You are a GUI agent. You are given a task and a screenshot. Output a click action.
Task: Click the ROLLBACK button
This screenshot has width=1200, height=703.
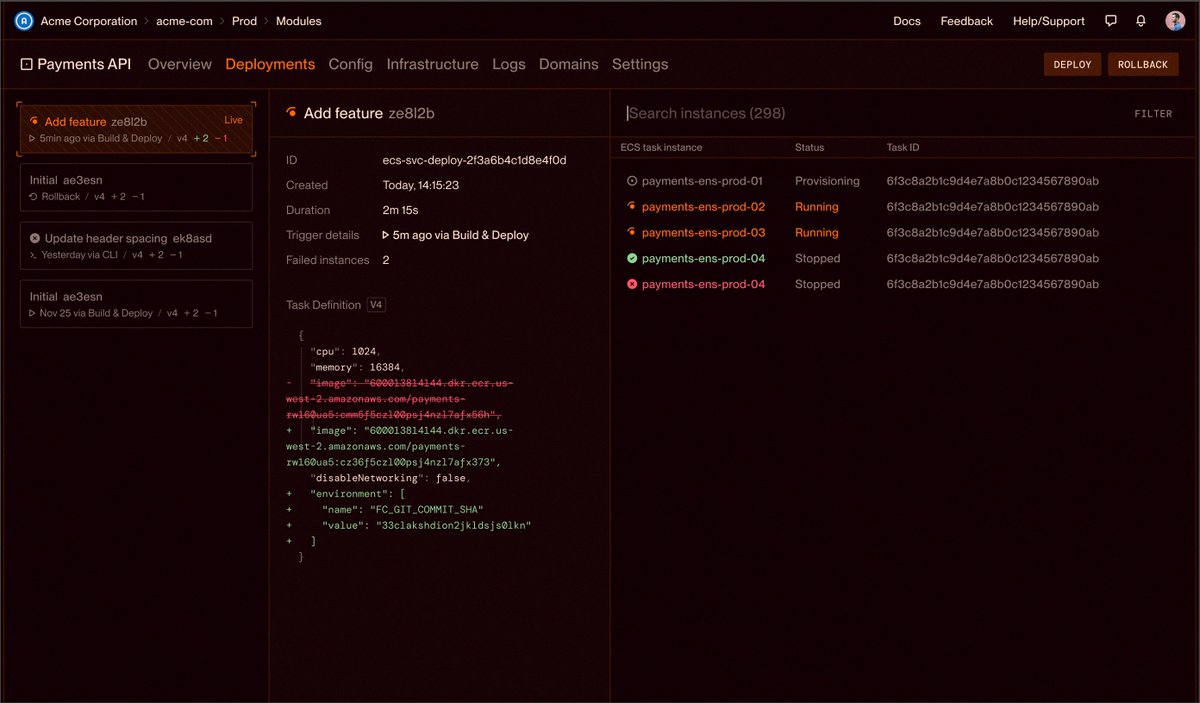(1143, 64)
